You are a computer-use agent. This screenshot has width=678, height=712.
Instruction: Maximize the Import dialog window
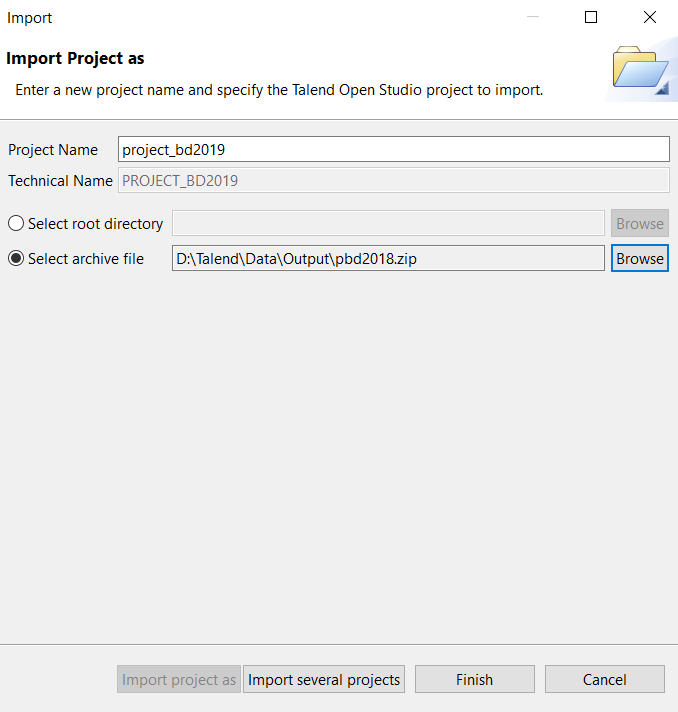point(591,17)
